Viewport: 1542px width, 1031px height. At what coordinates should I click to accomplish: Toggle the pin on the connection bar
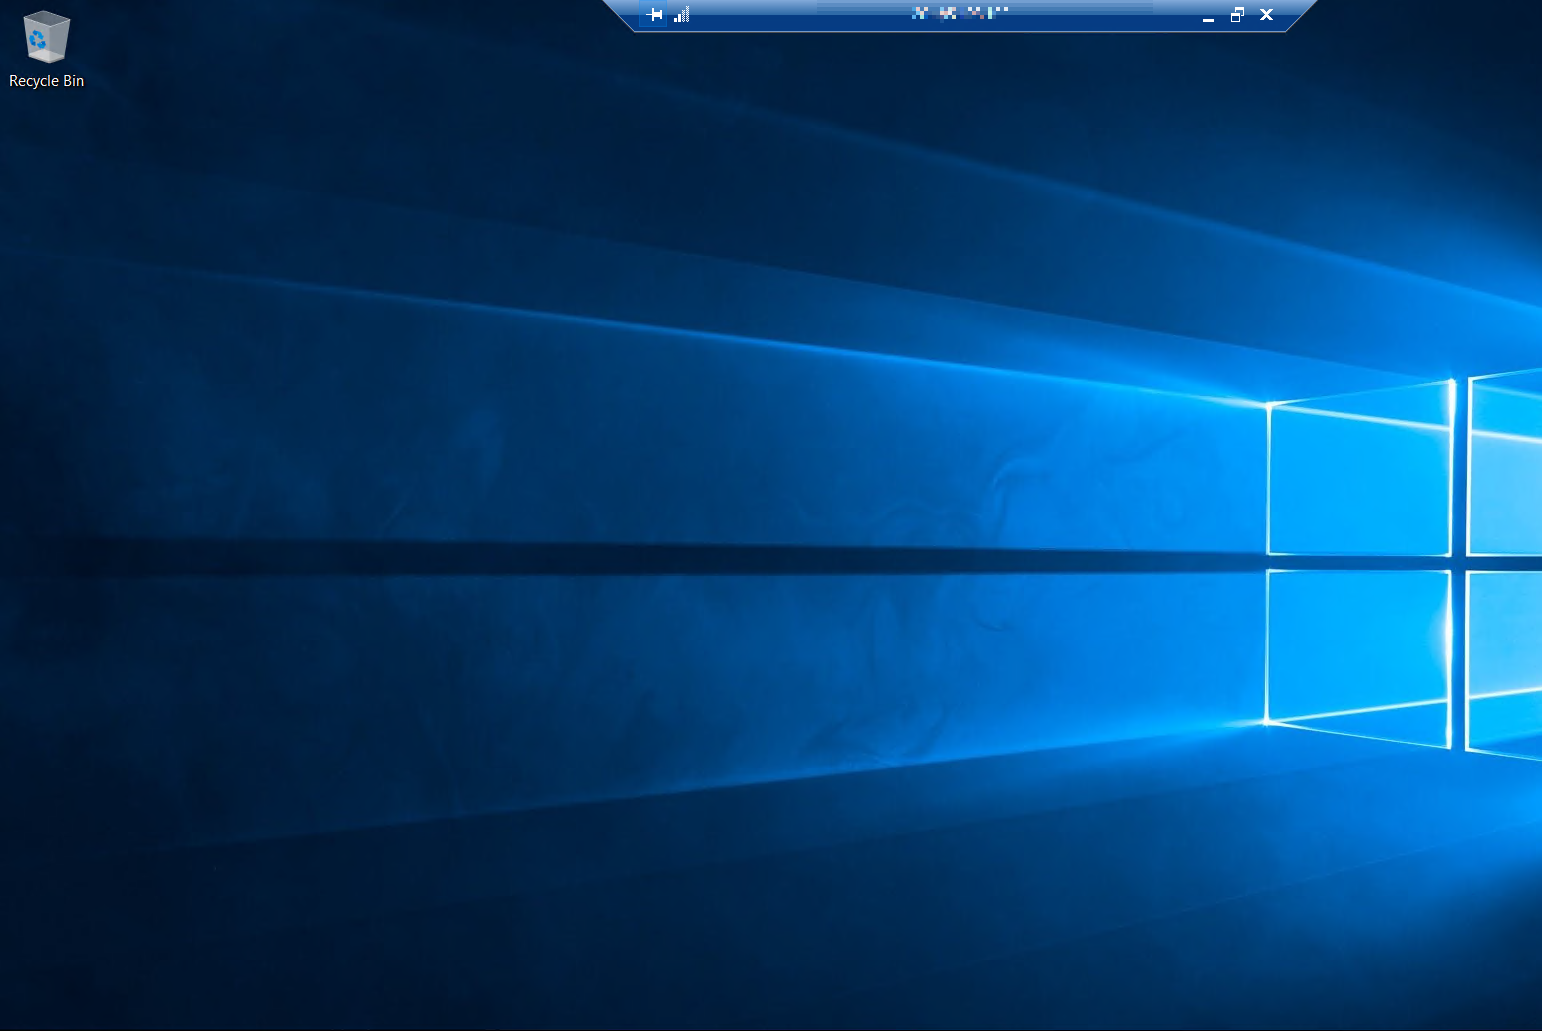pyautogui.click(x=654, y=14)
